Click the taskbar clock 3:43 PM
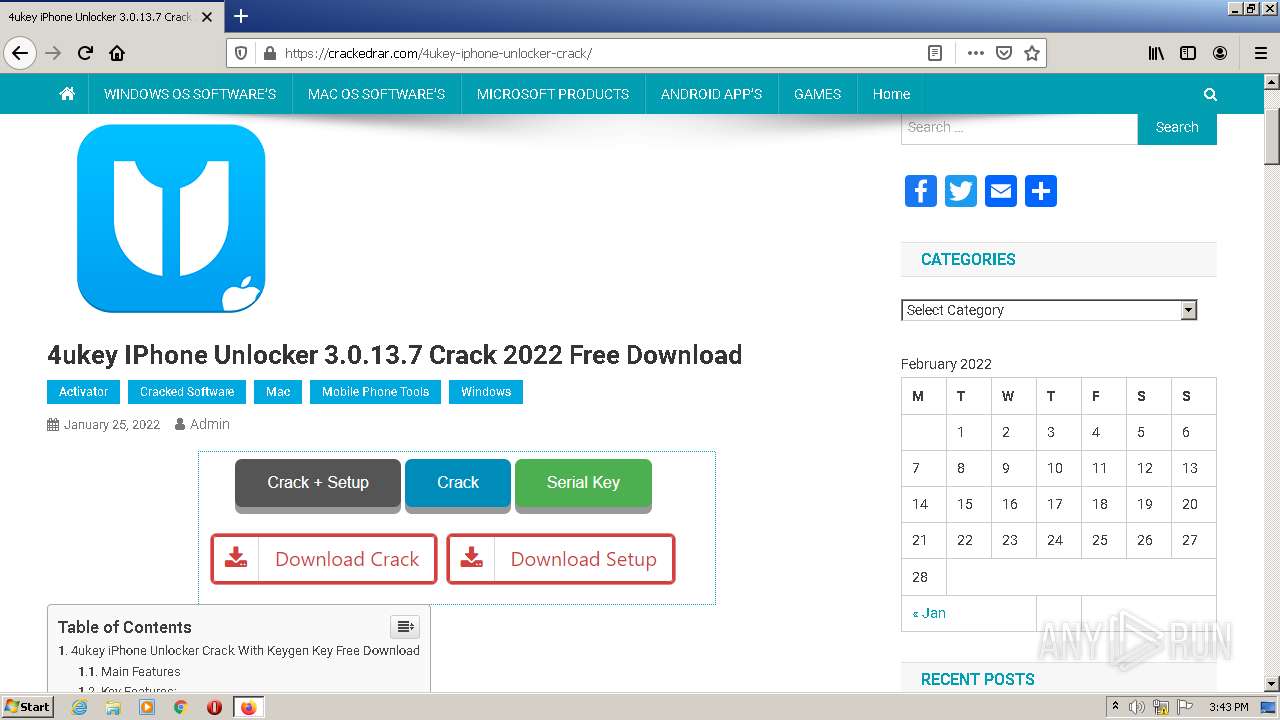Screen dimensions: 1280x720 (x=1228, y=707)
